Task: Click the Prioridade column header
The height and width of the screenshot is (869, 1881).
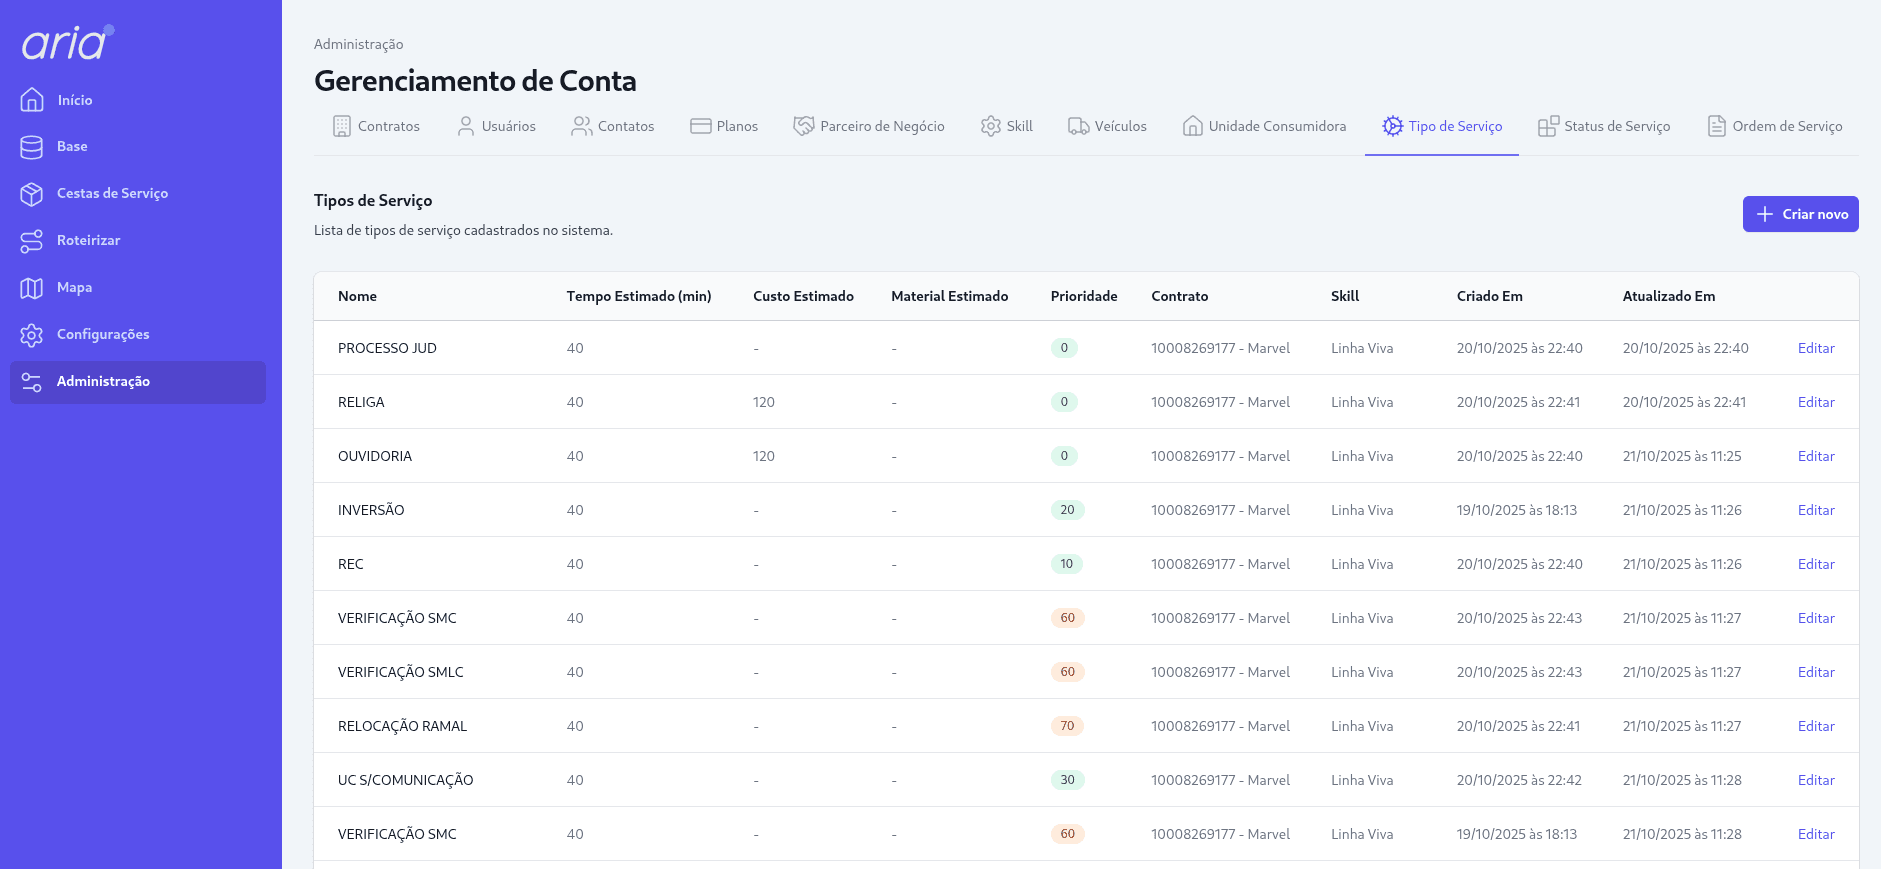Action: [1083, 296]
